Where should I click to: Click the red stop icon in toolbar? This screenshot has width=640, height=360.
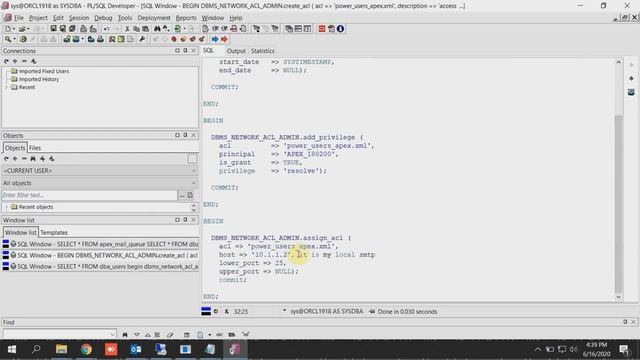click(x=322, y=29)
